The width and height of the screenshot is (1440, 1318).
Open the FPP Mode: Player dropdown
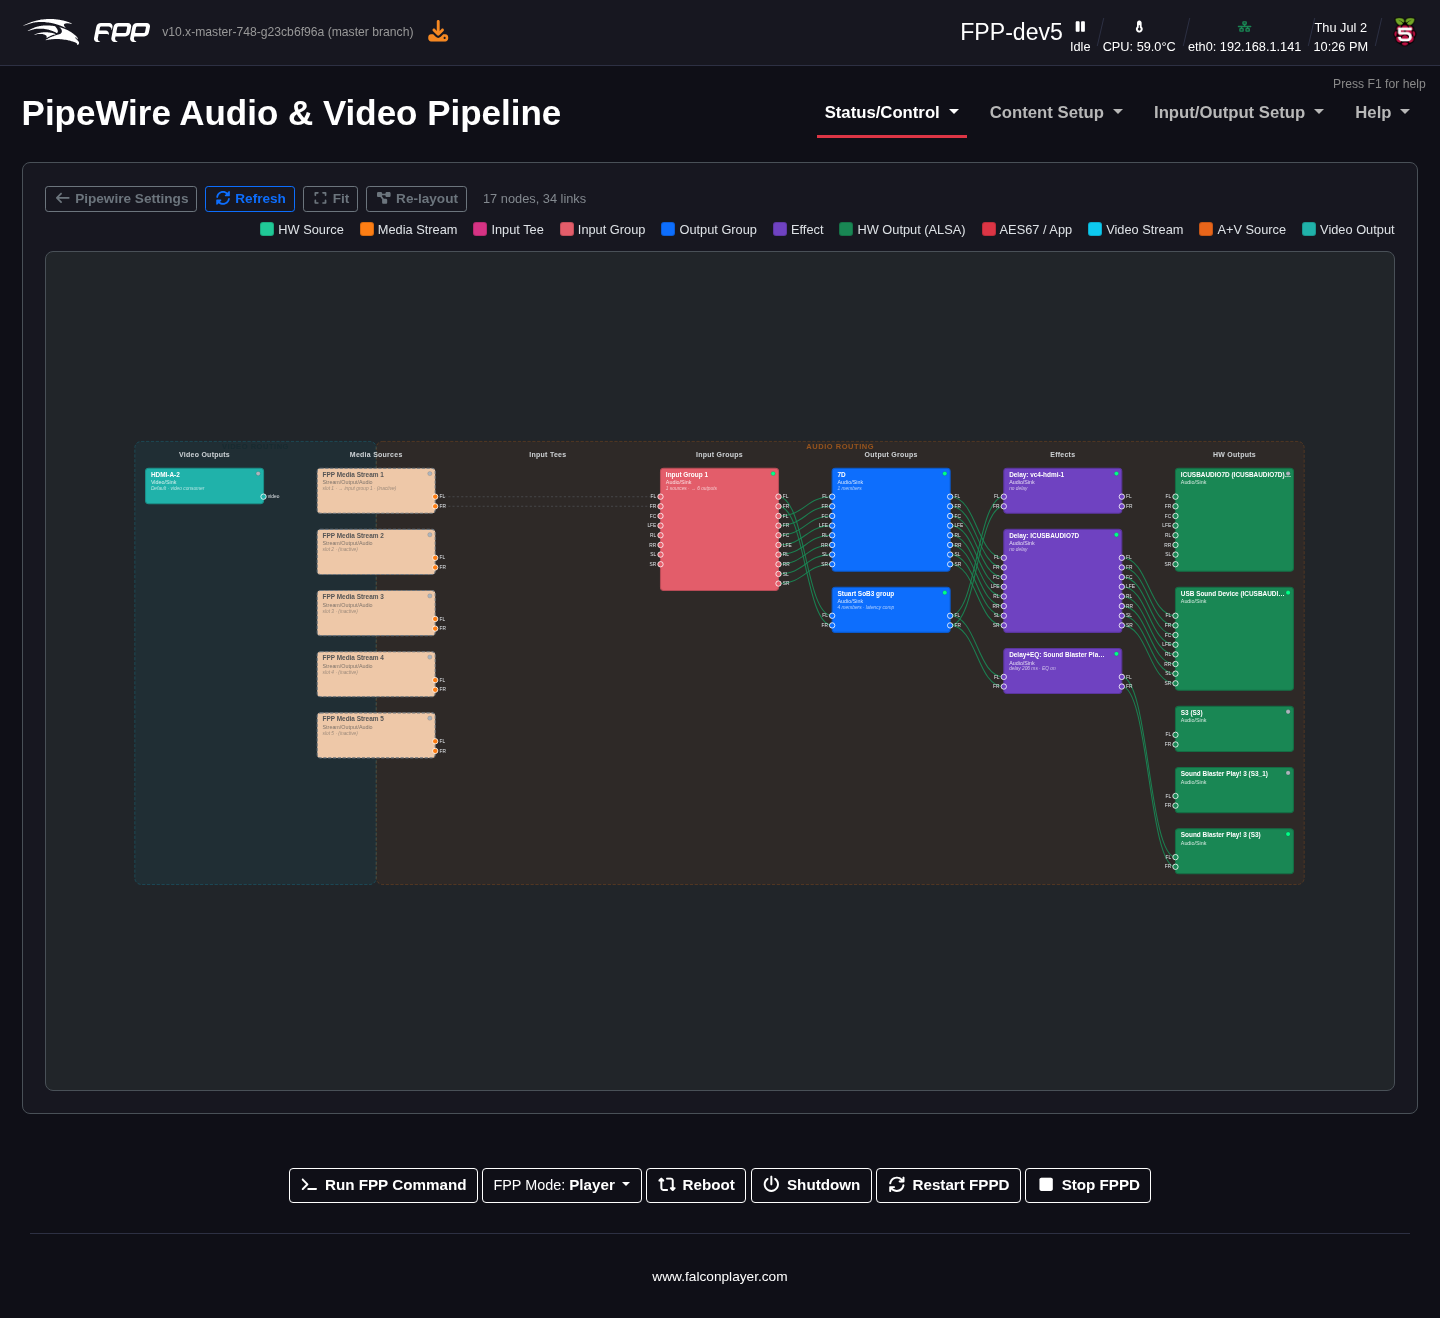pyautogui.click(x=562, y=1185)
